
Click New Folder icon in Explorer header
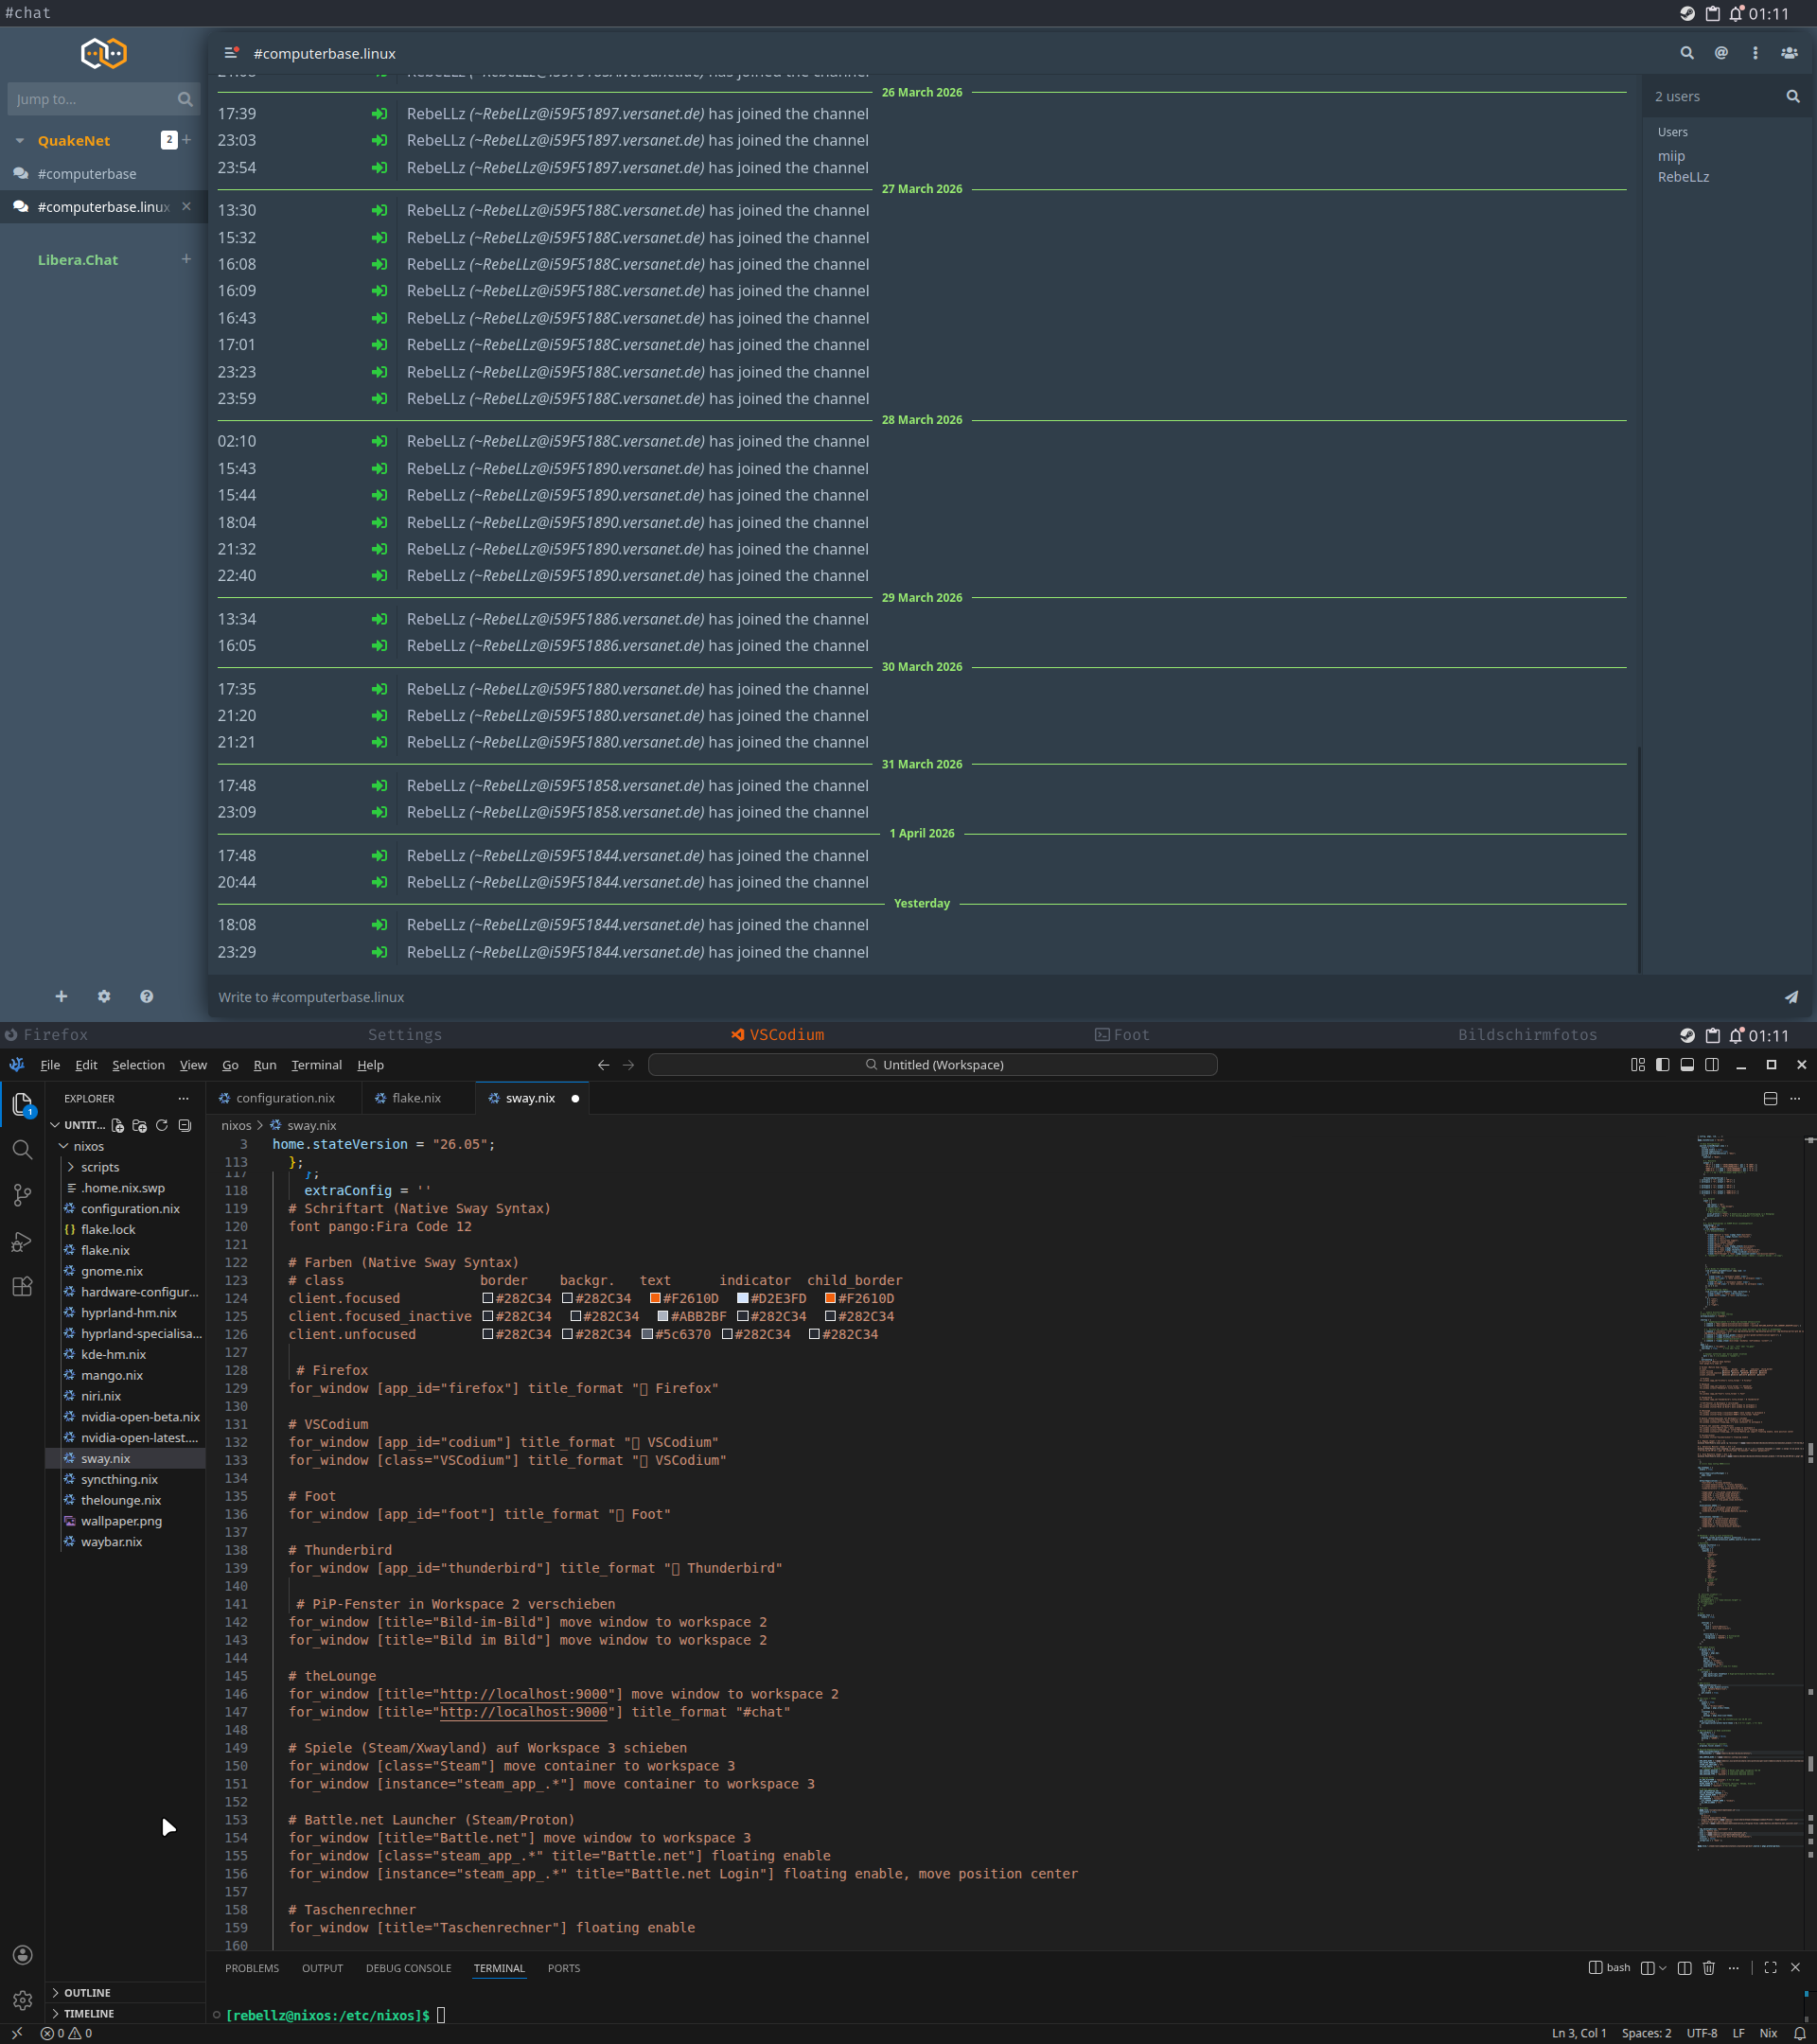(x=140, y=1125)
